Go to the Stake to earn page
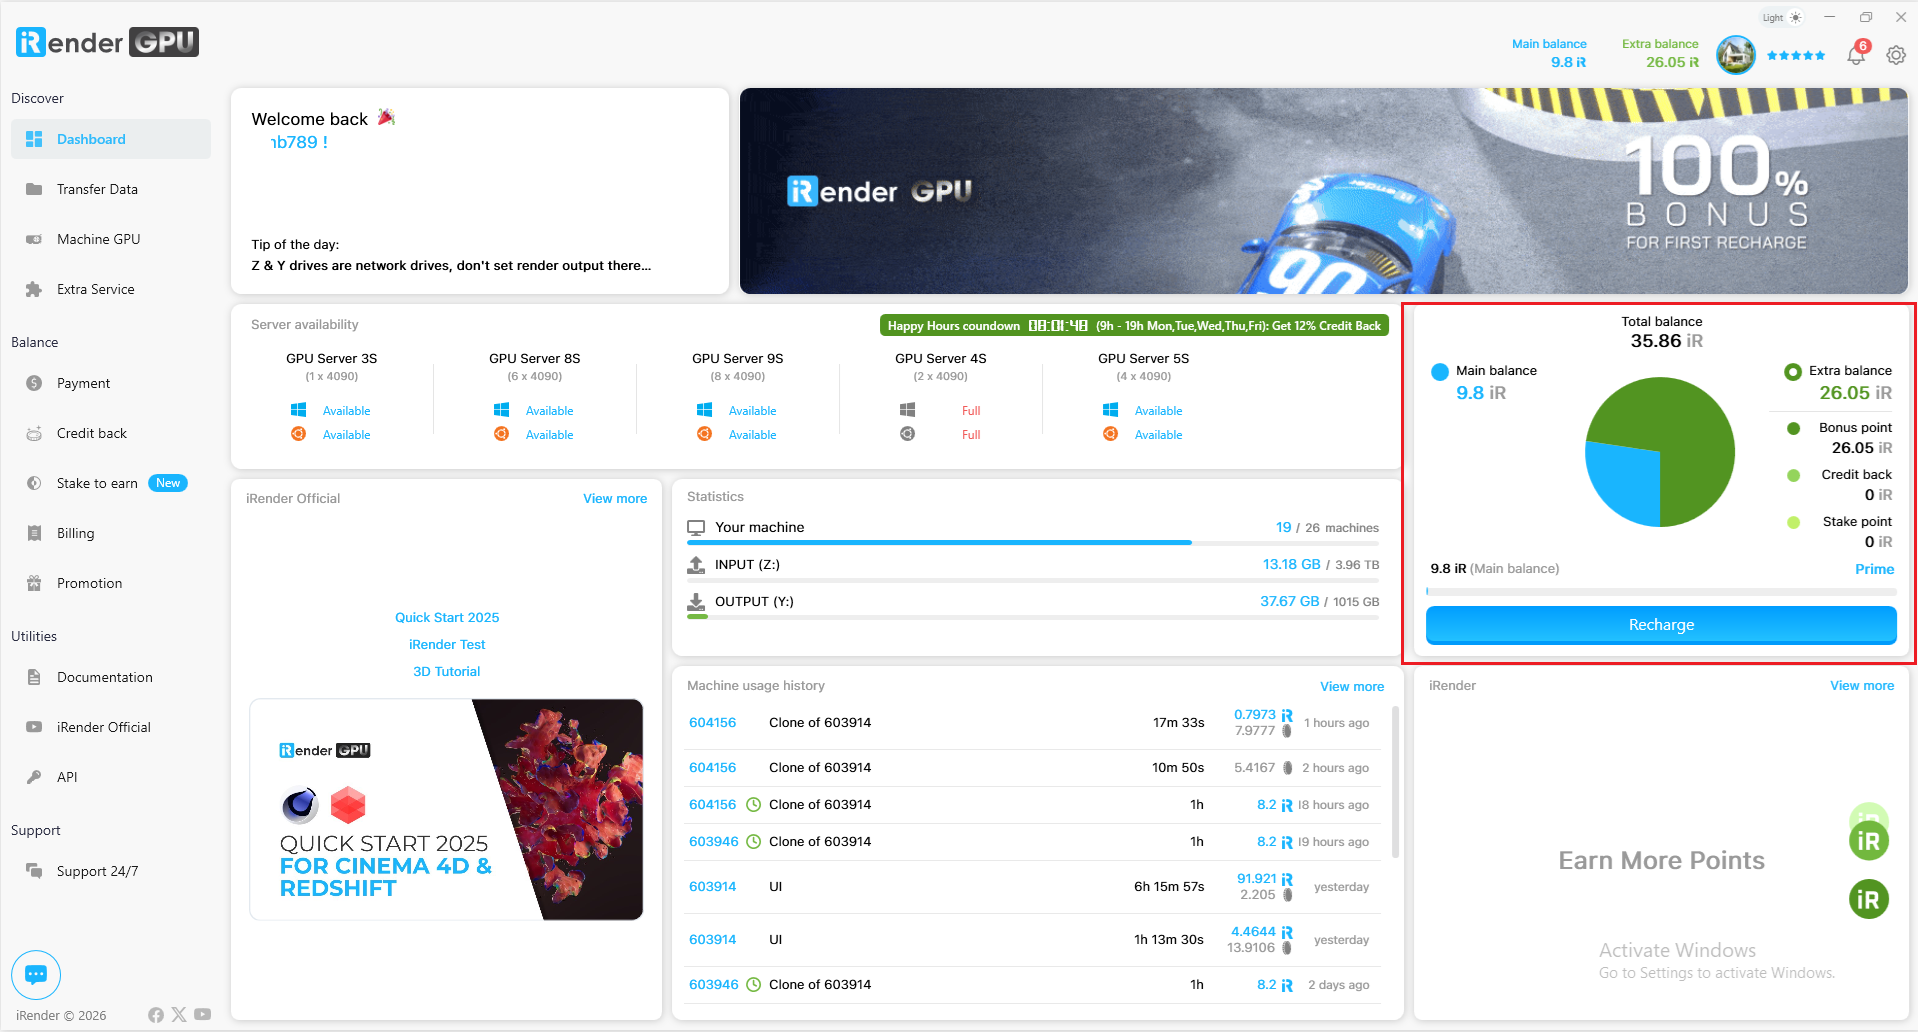 click(x=97, y=483)
